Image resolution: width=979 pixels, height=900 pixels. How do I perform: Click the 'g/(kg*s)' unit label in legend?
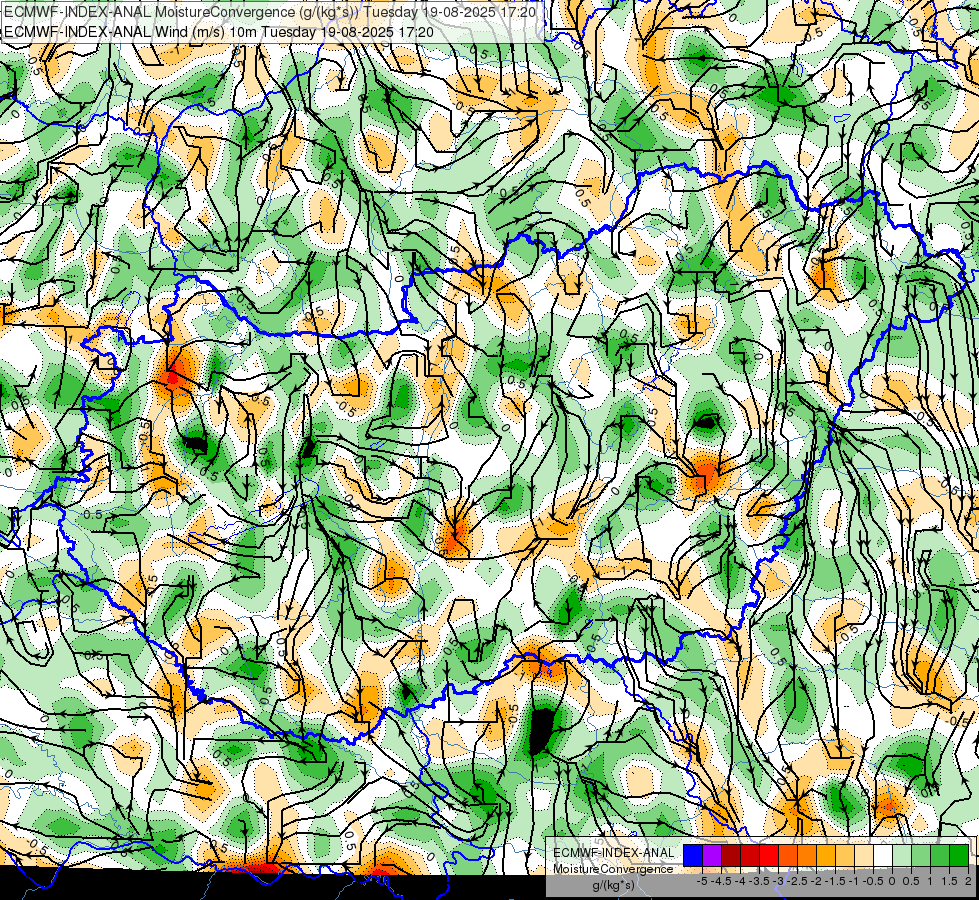(613, 885)
